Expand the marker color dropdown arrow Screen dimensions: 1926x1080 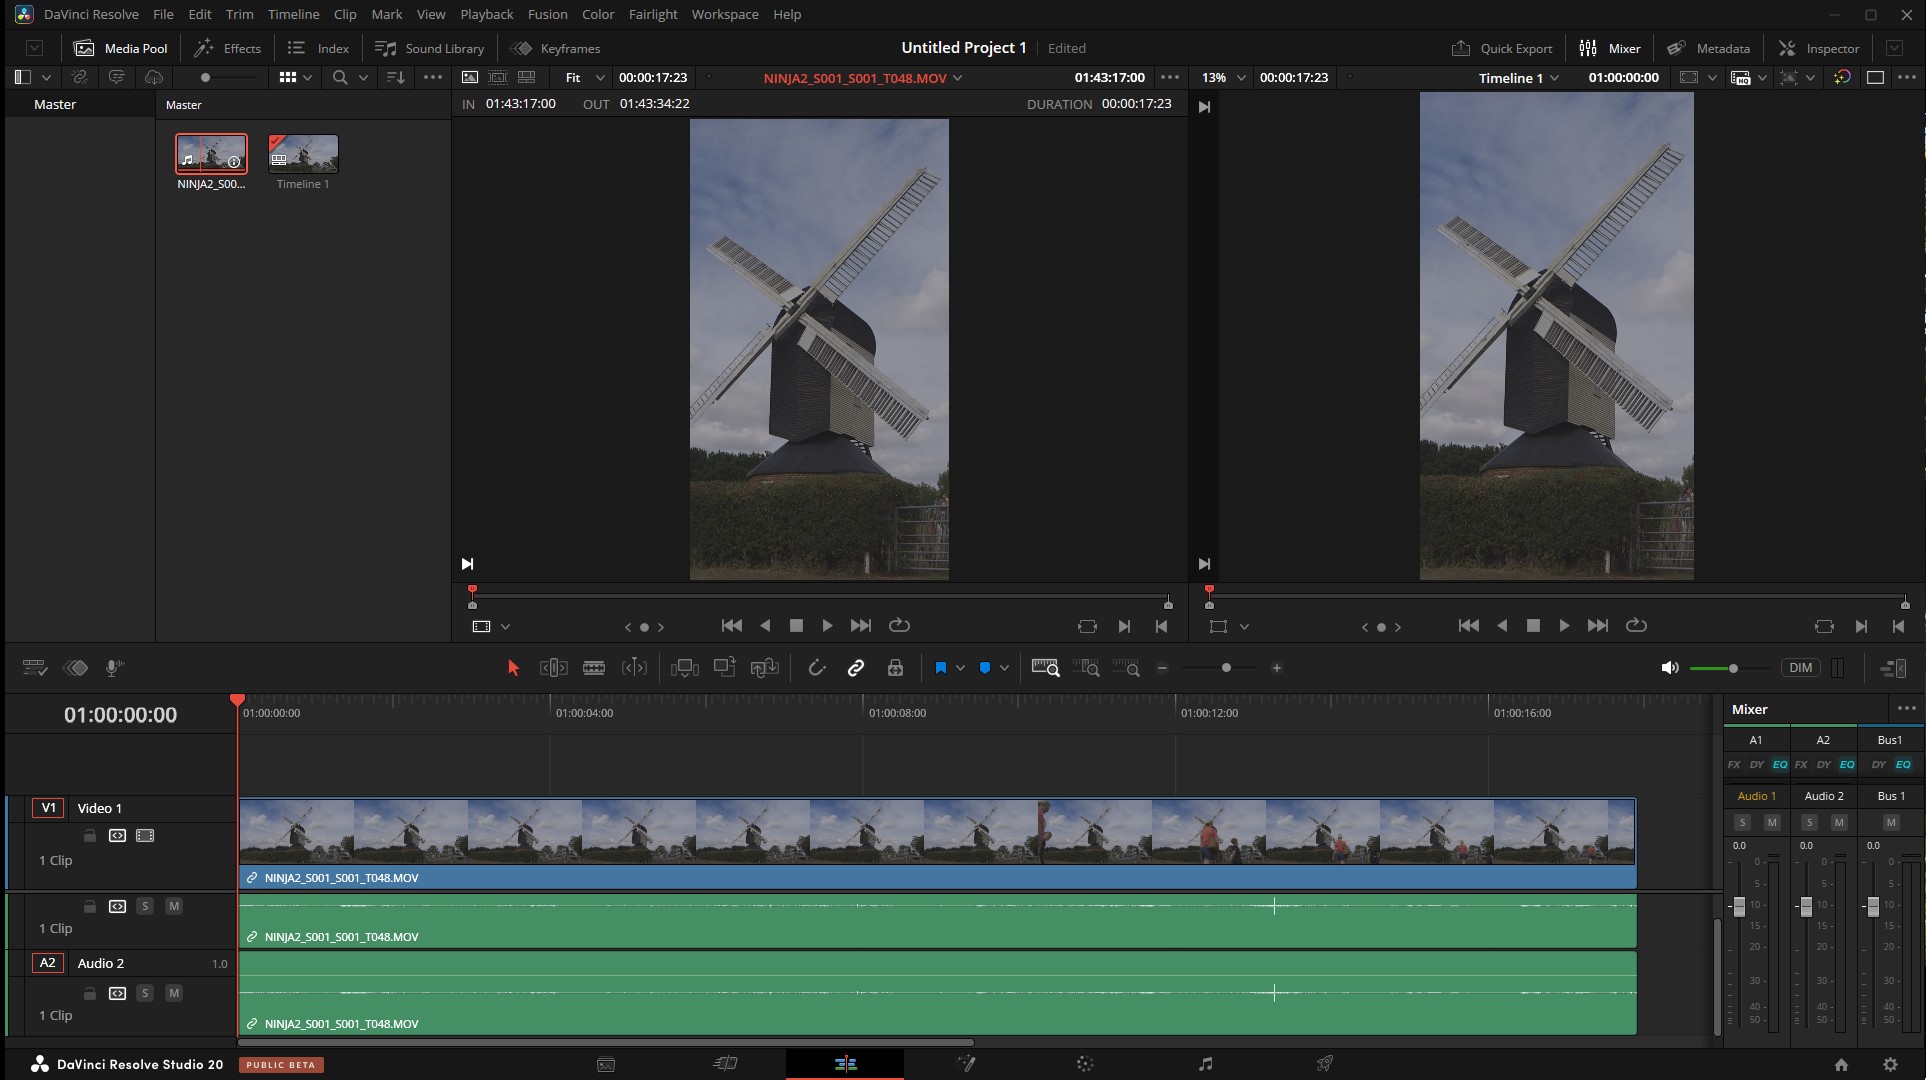click(x=1004, y=668)
